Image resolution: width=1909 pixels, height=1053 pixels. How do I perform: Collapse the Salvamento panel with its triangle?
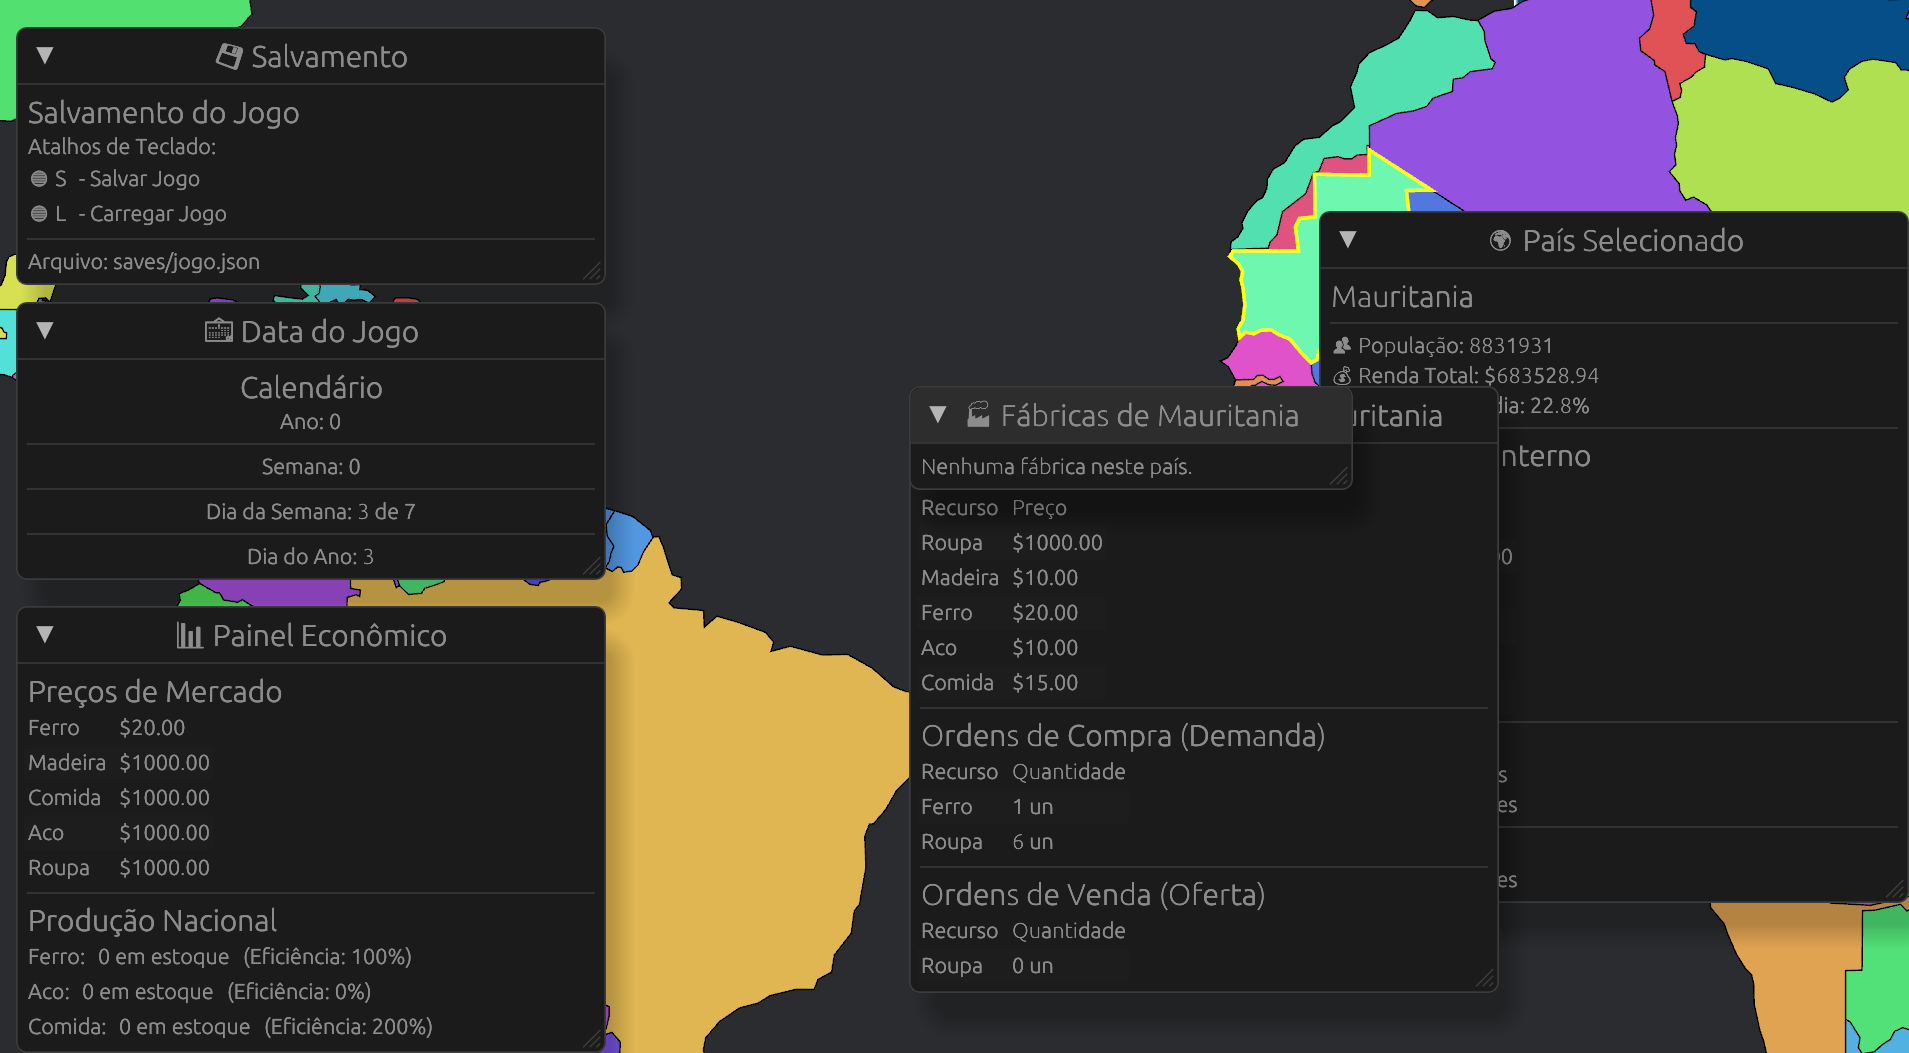(45, 56)
